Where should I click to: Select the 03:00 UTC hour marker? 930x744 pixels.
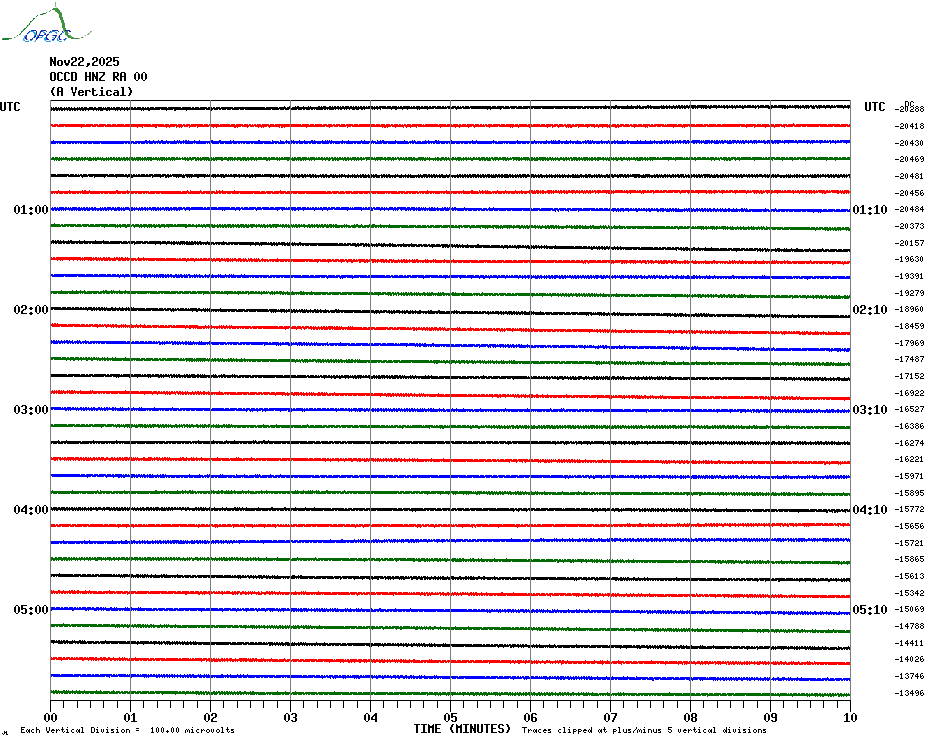point(30,410)
